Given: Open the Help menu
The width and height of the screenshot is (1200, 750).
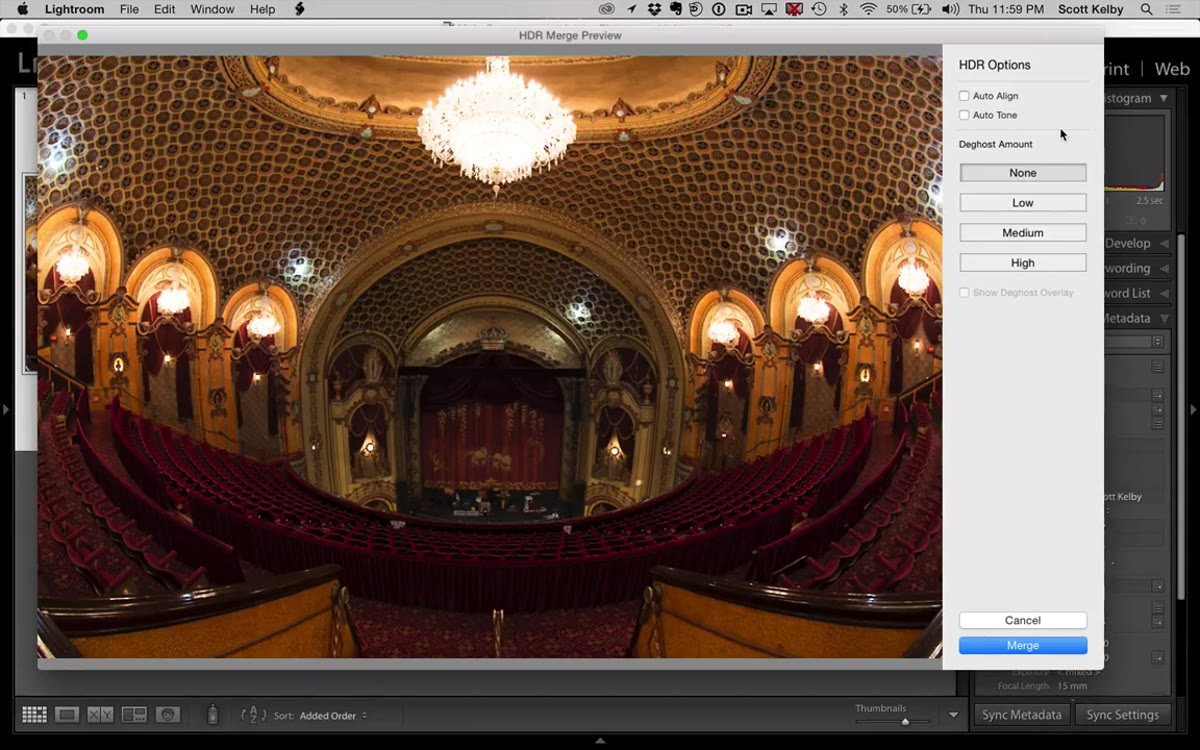Looking at the screenshot, I should 262,9.
